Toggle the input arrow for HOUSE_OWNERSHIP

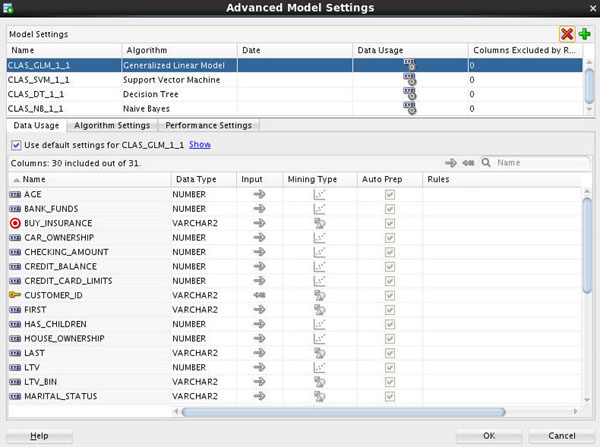pos(259,338)
